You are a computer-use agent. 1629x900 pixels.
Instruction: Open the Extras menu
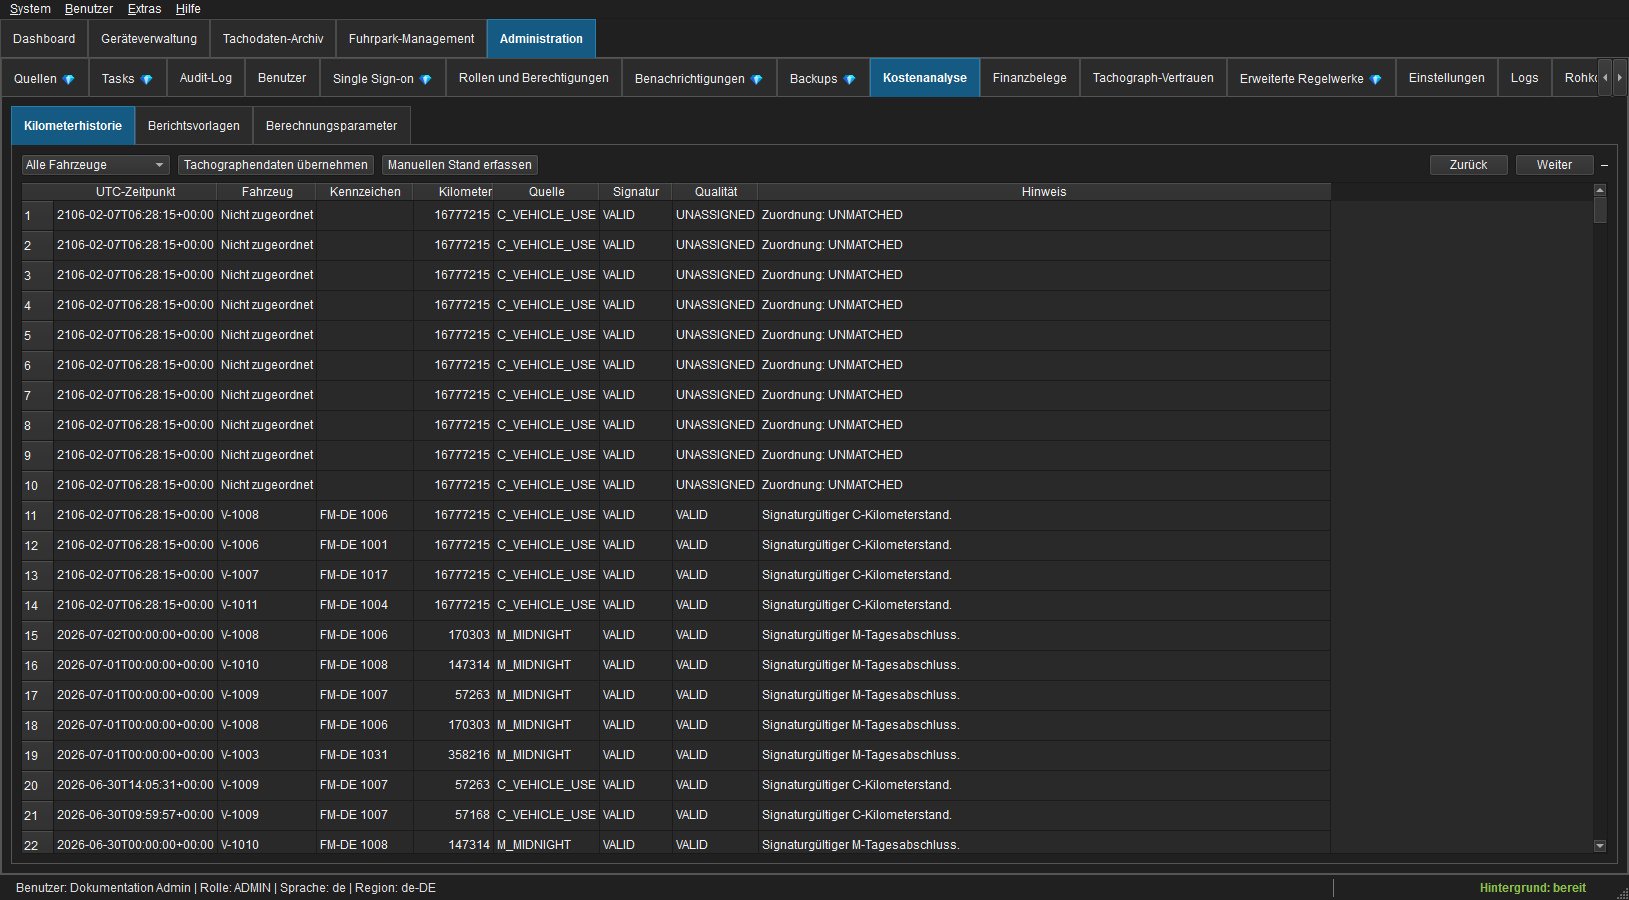coord(144,9)
